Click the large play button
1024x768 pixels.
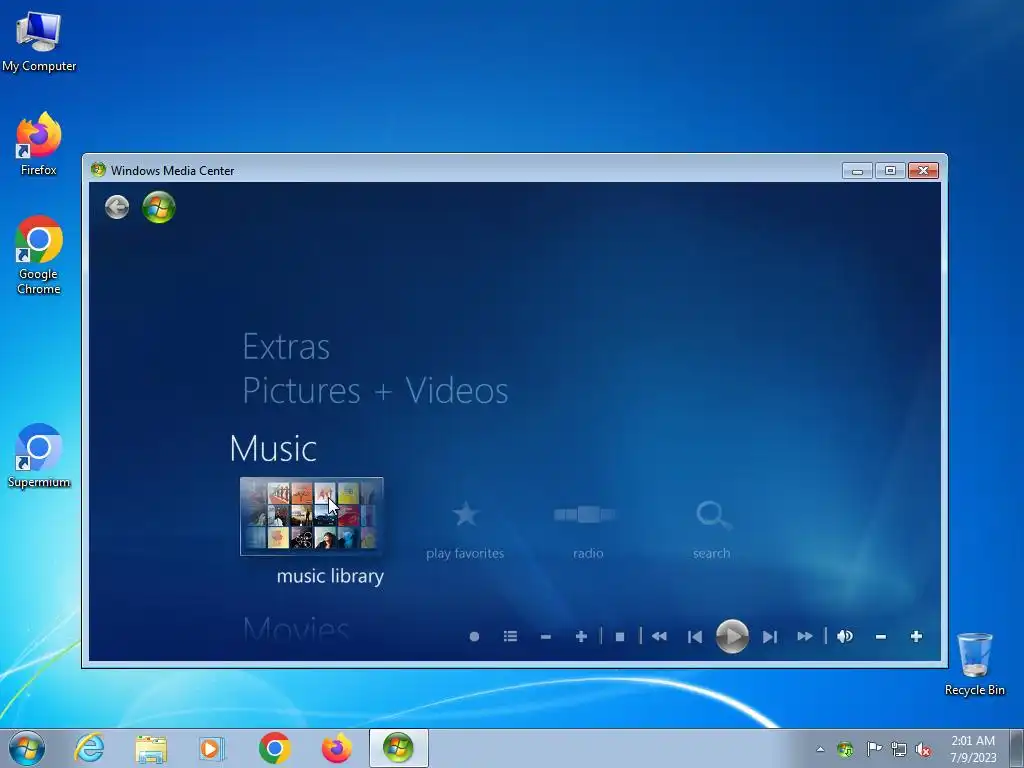pos(732,636)
